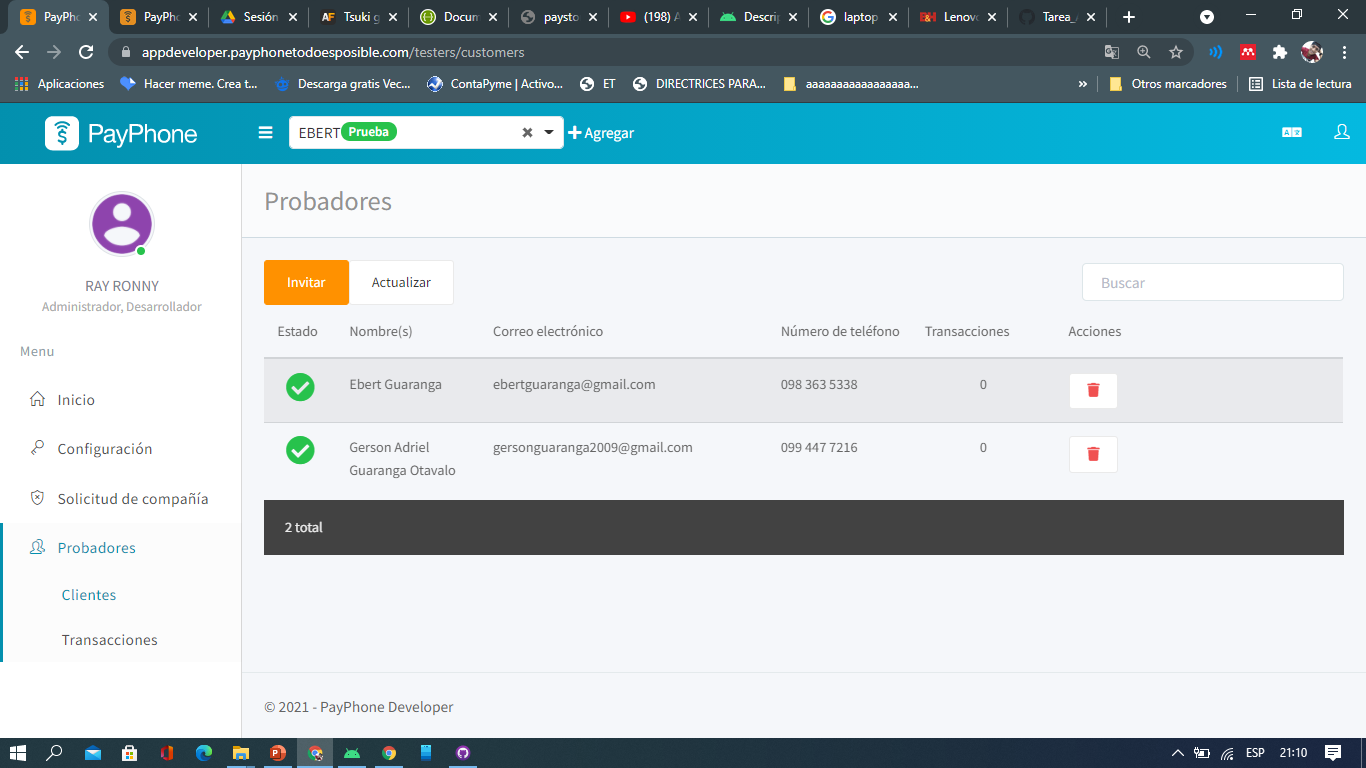1366x768 pixels.
Task: Select the Inicio home icon in the sidebar
Action: tap(38, 399)
